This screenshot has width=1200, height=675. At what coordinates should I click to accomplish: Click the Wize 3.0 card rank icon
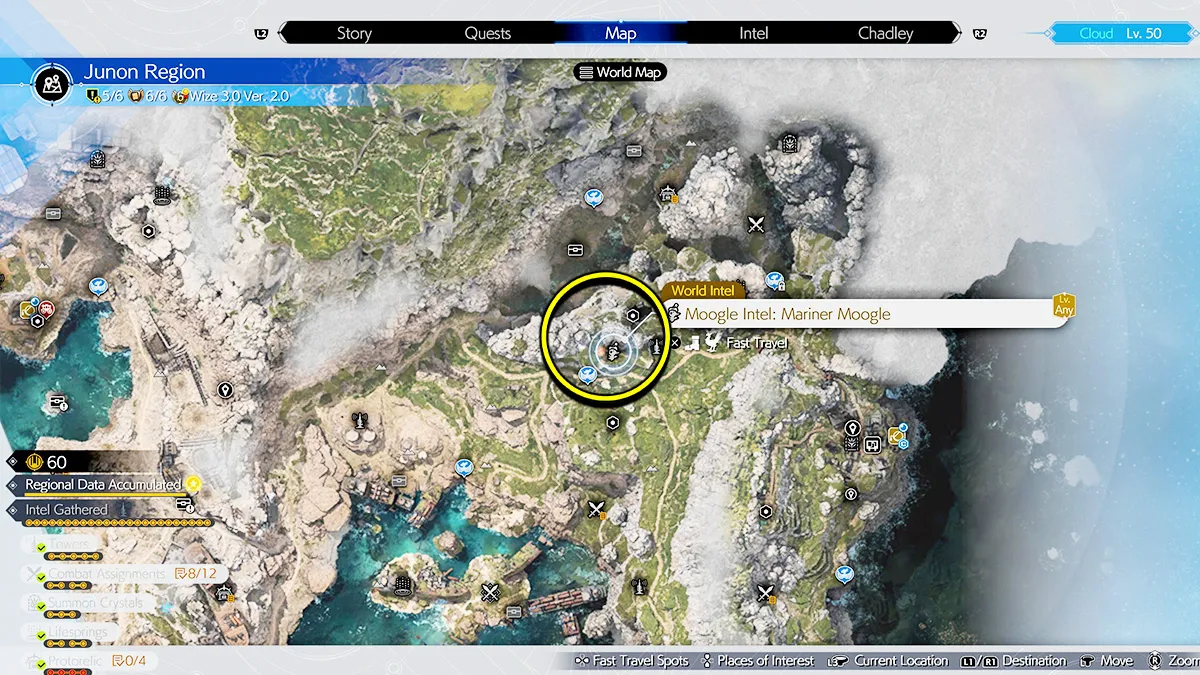181,97
